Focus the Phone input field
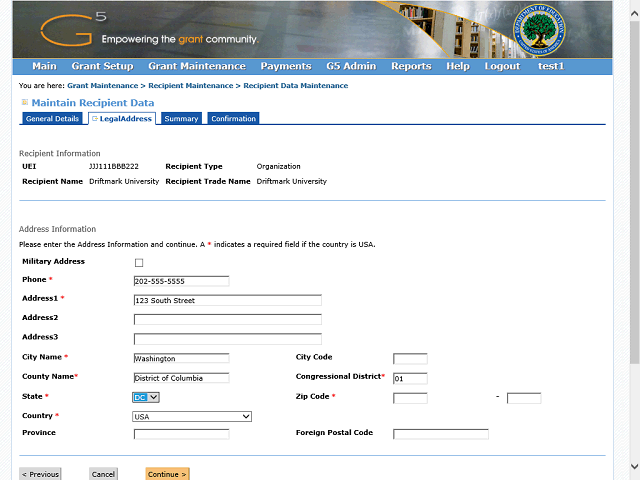Image resolution: width=640 pixels, height=480 pixels. click(181, 281)
